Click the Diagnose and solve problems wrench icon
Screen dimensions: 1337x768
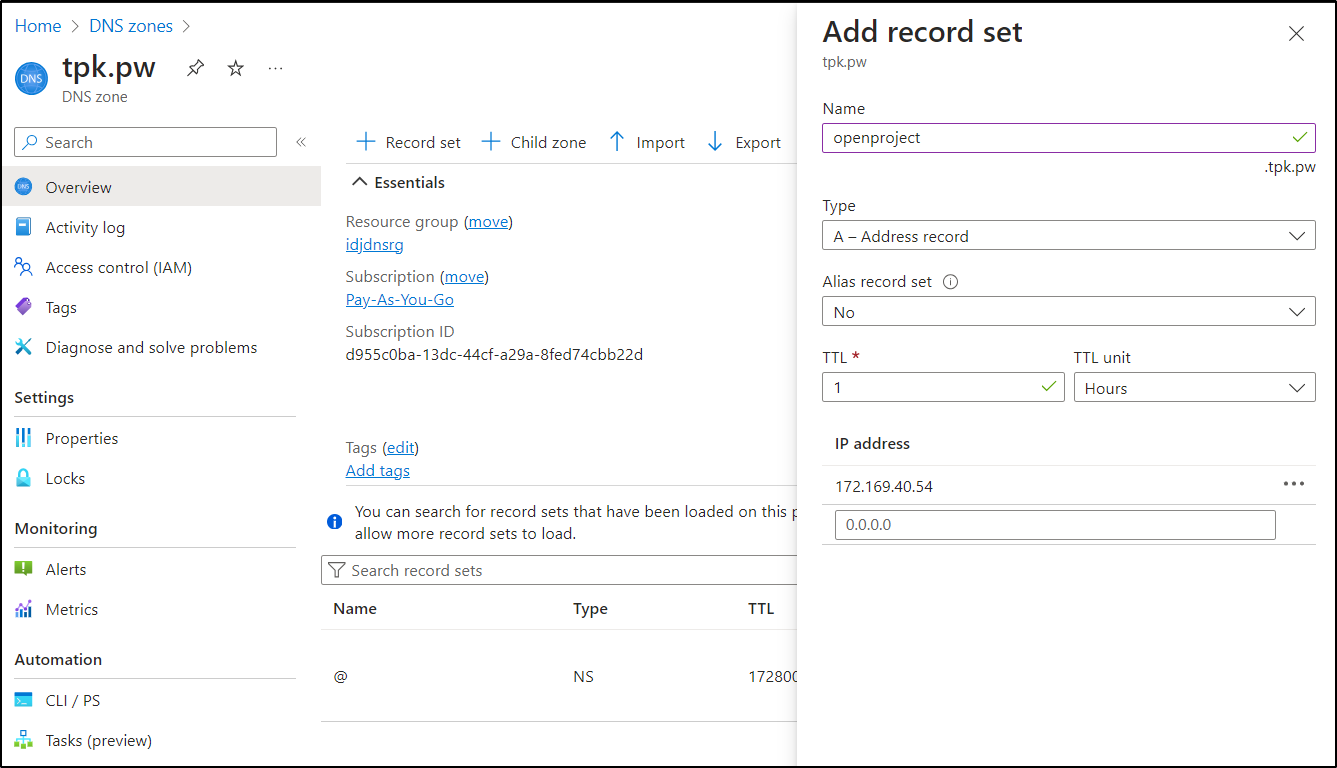click(24, 347)
